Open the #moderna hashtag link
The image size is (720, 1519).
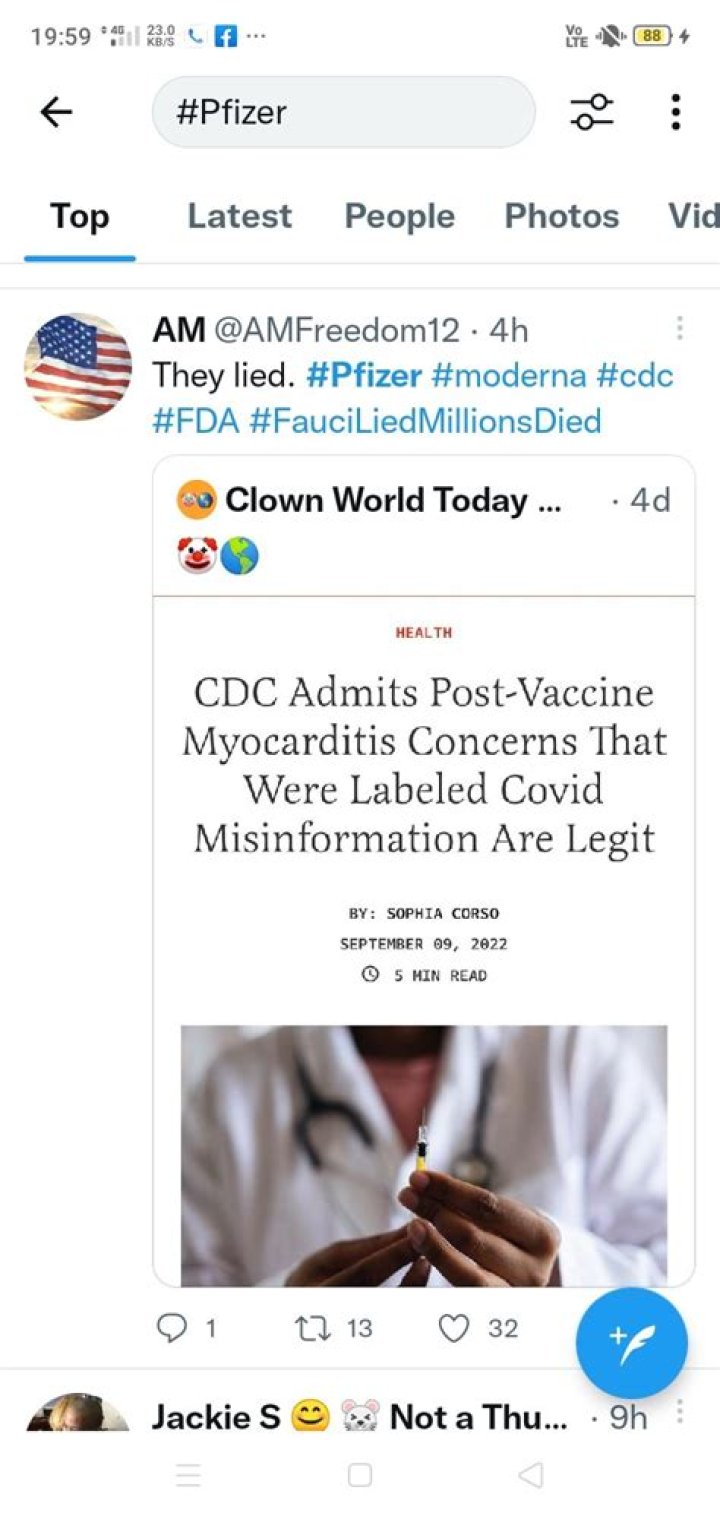point(509,375)
